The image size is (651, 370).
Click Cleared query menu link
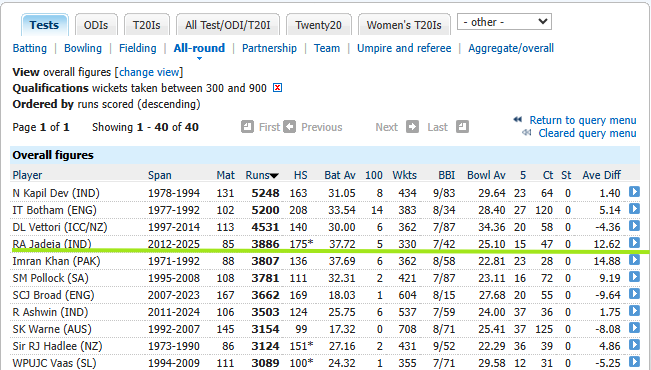pyautogui.click(x=587, y=133)
